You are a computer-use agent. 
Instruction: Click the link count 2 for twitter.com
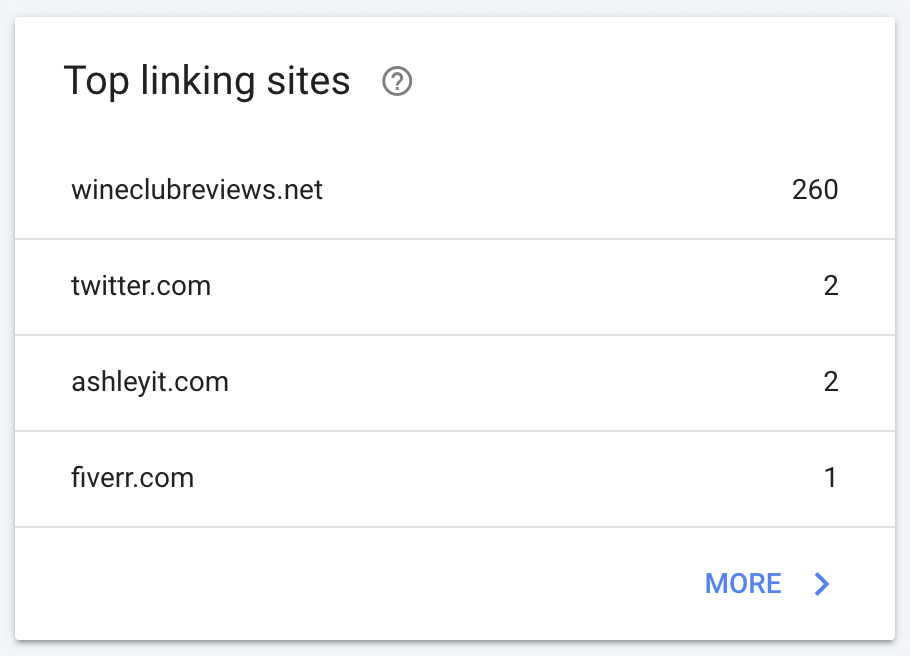[x=830, y=286]
